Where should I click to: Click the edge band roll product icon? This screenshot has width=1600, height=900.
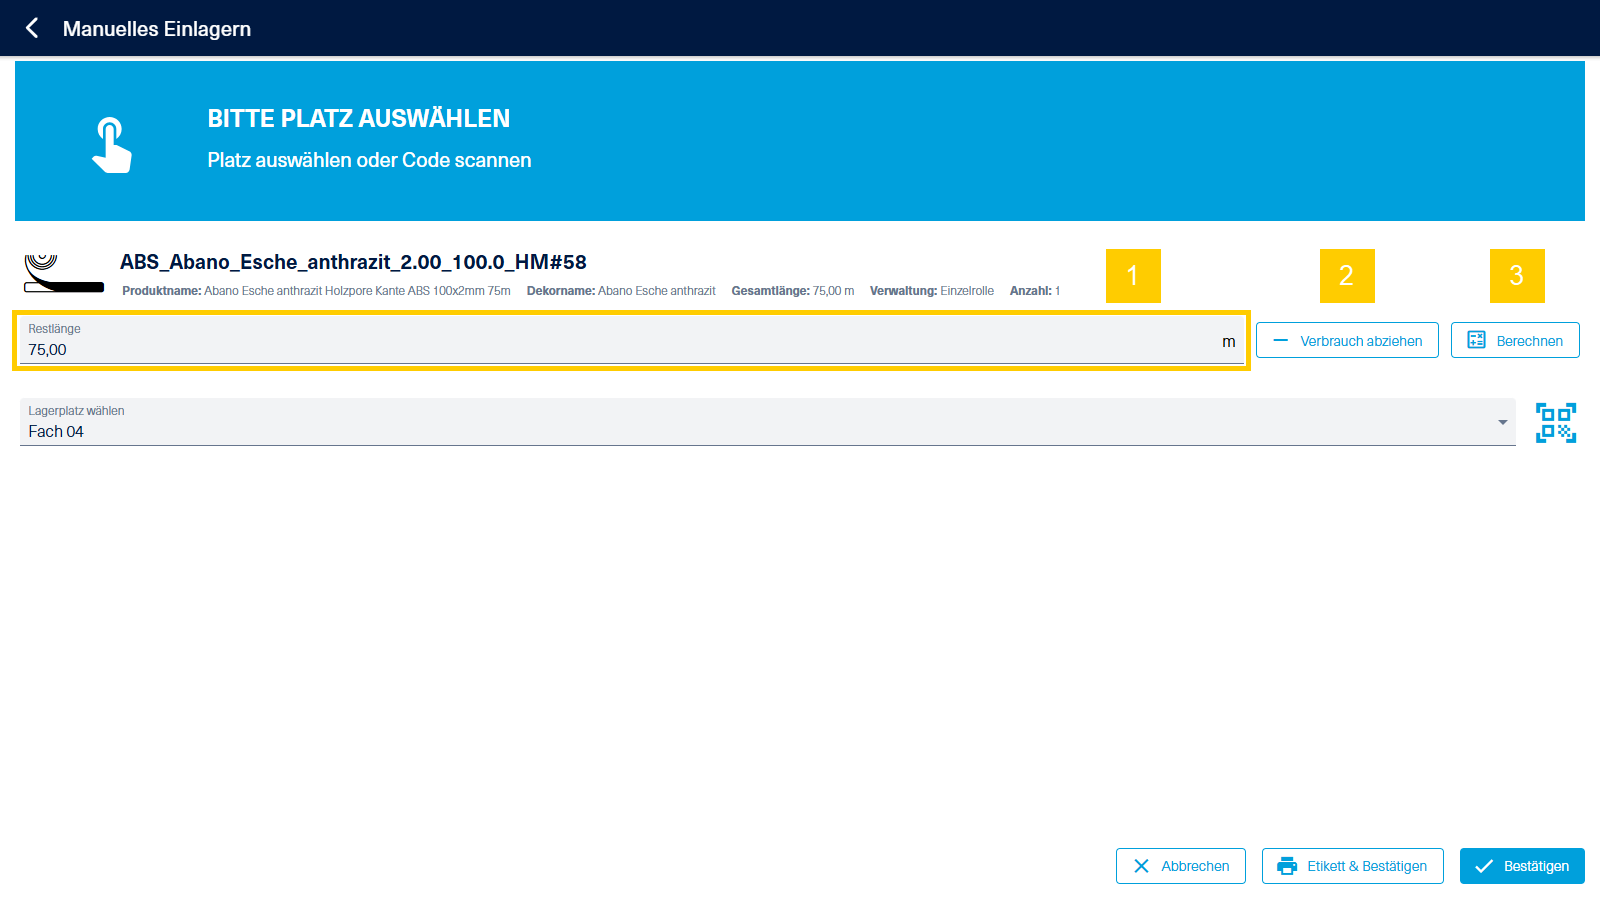click(63, 274)
